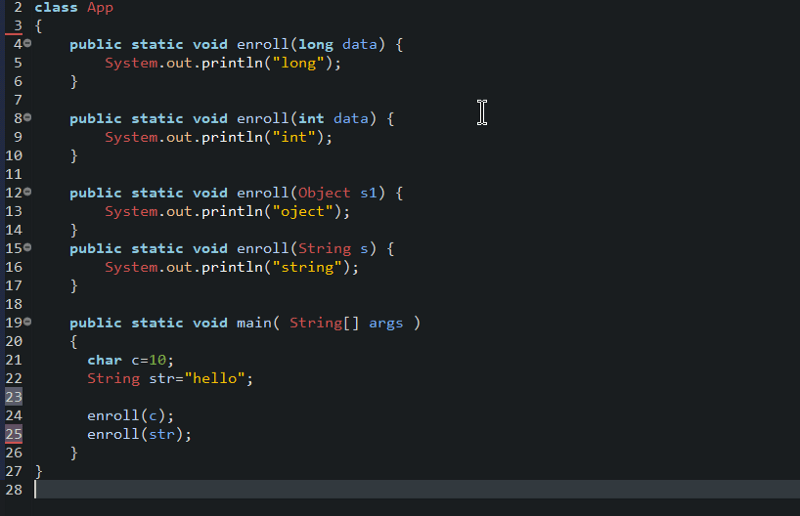Collapse the enroll(String s) method fold marker
Image resolution: width=800 pixels, height=516 pixels.
(28, 248)
